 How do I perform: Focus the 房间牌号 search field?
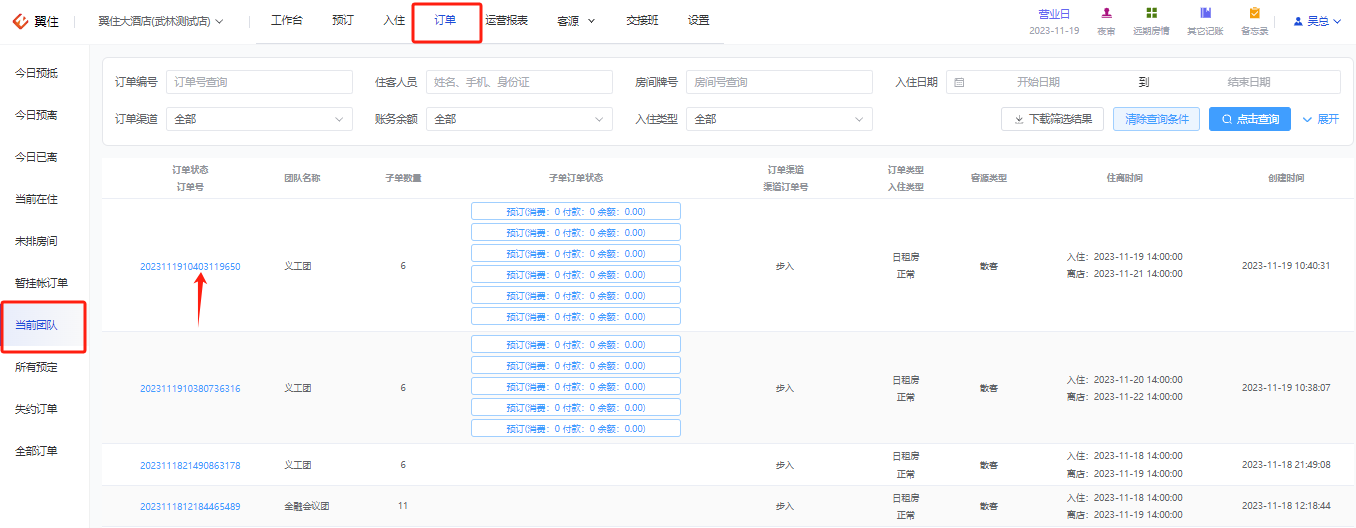tap(779, 82)
